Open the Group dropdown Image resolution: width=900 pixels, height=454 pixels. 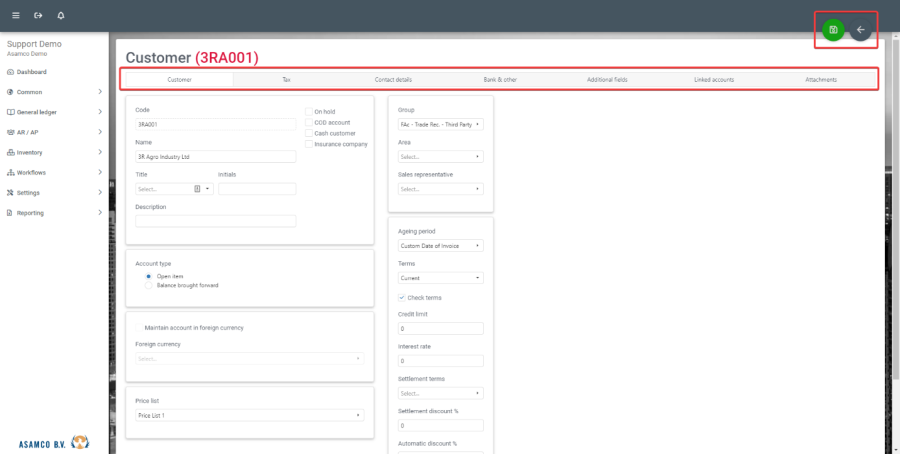(441, 125)
